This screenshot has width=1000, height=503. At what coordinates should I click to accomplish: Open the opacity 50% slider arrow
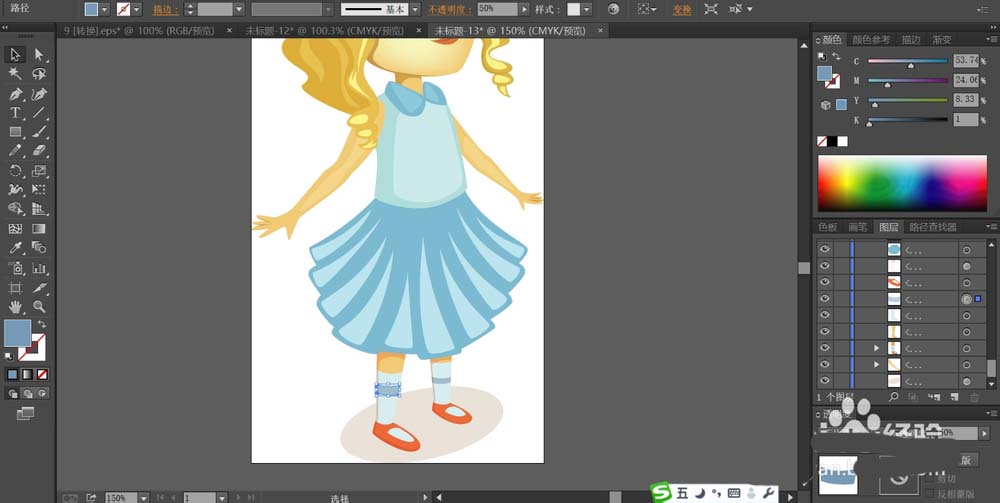[x=524, y=10]
